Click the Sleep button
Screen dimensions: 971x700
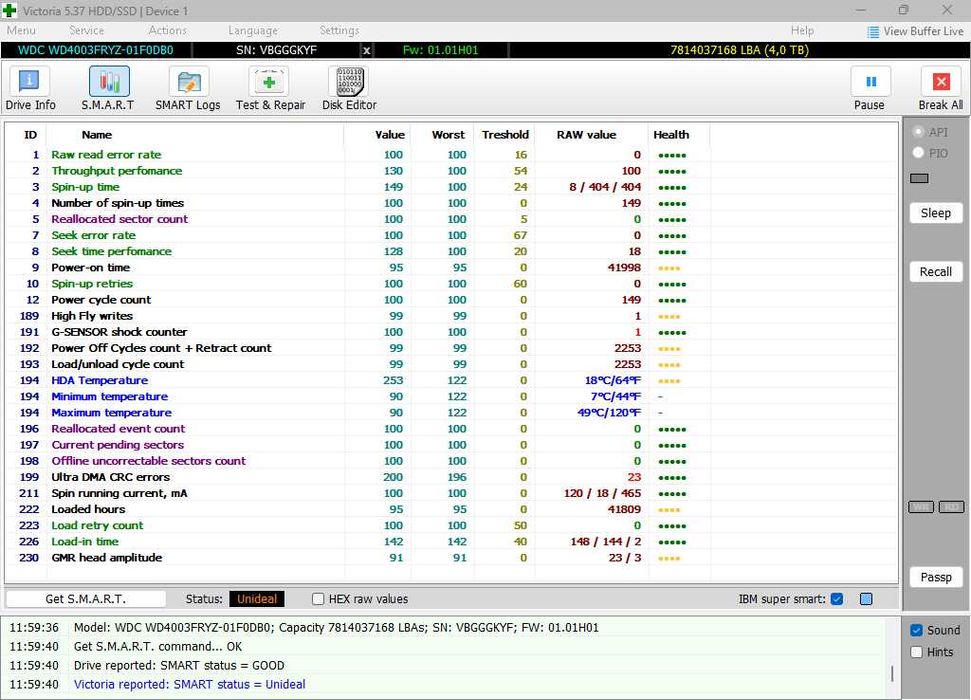click(x=935, y=213)
